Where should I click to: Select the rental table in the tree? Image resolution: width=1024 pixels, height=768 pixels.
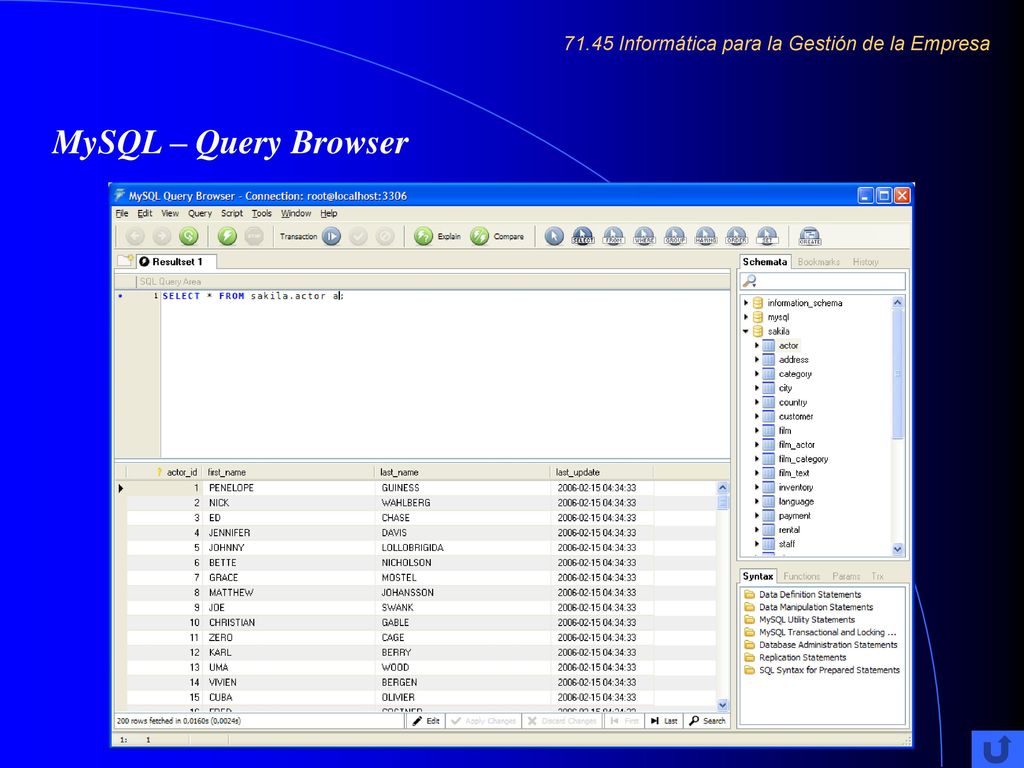click(x=789, y=530)
